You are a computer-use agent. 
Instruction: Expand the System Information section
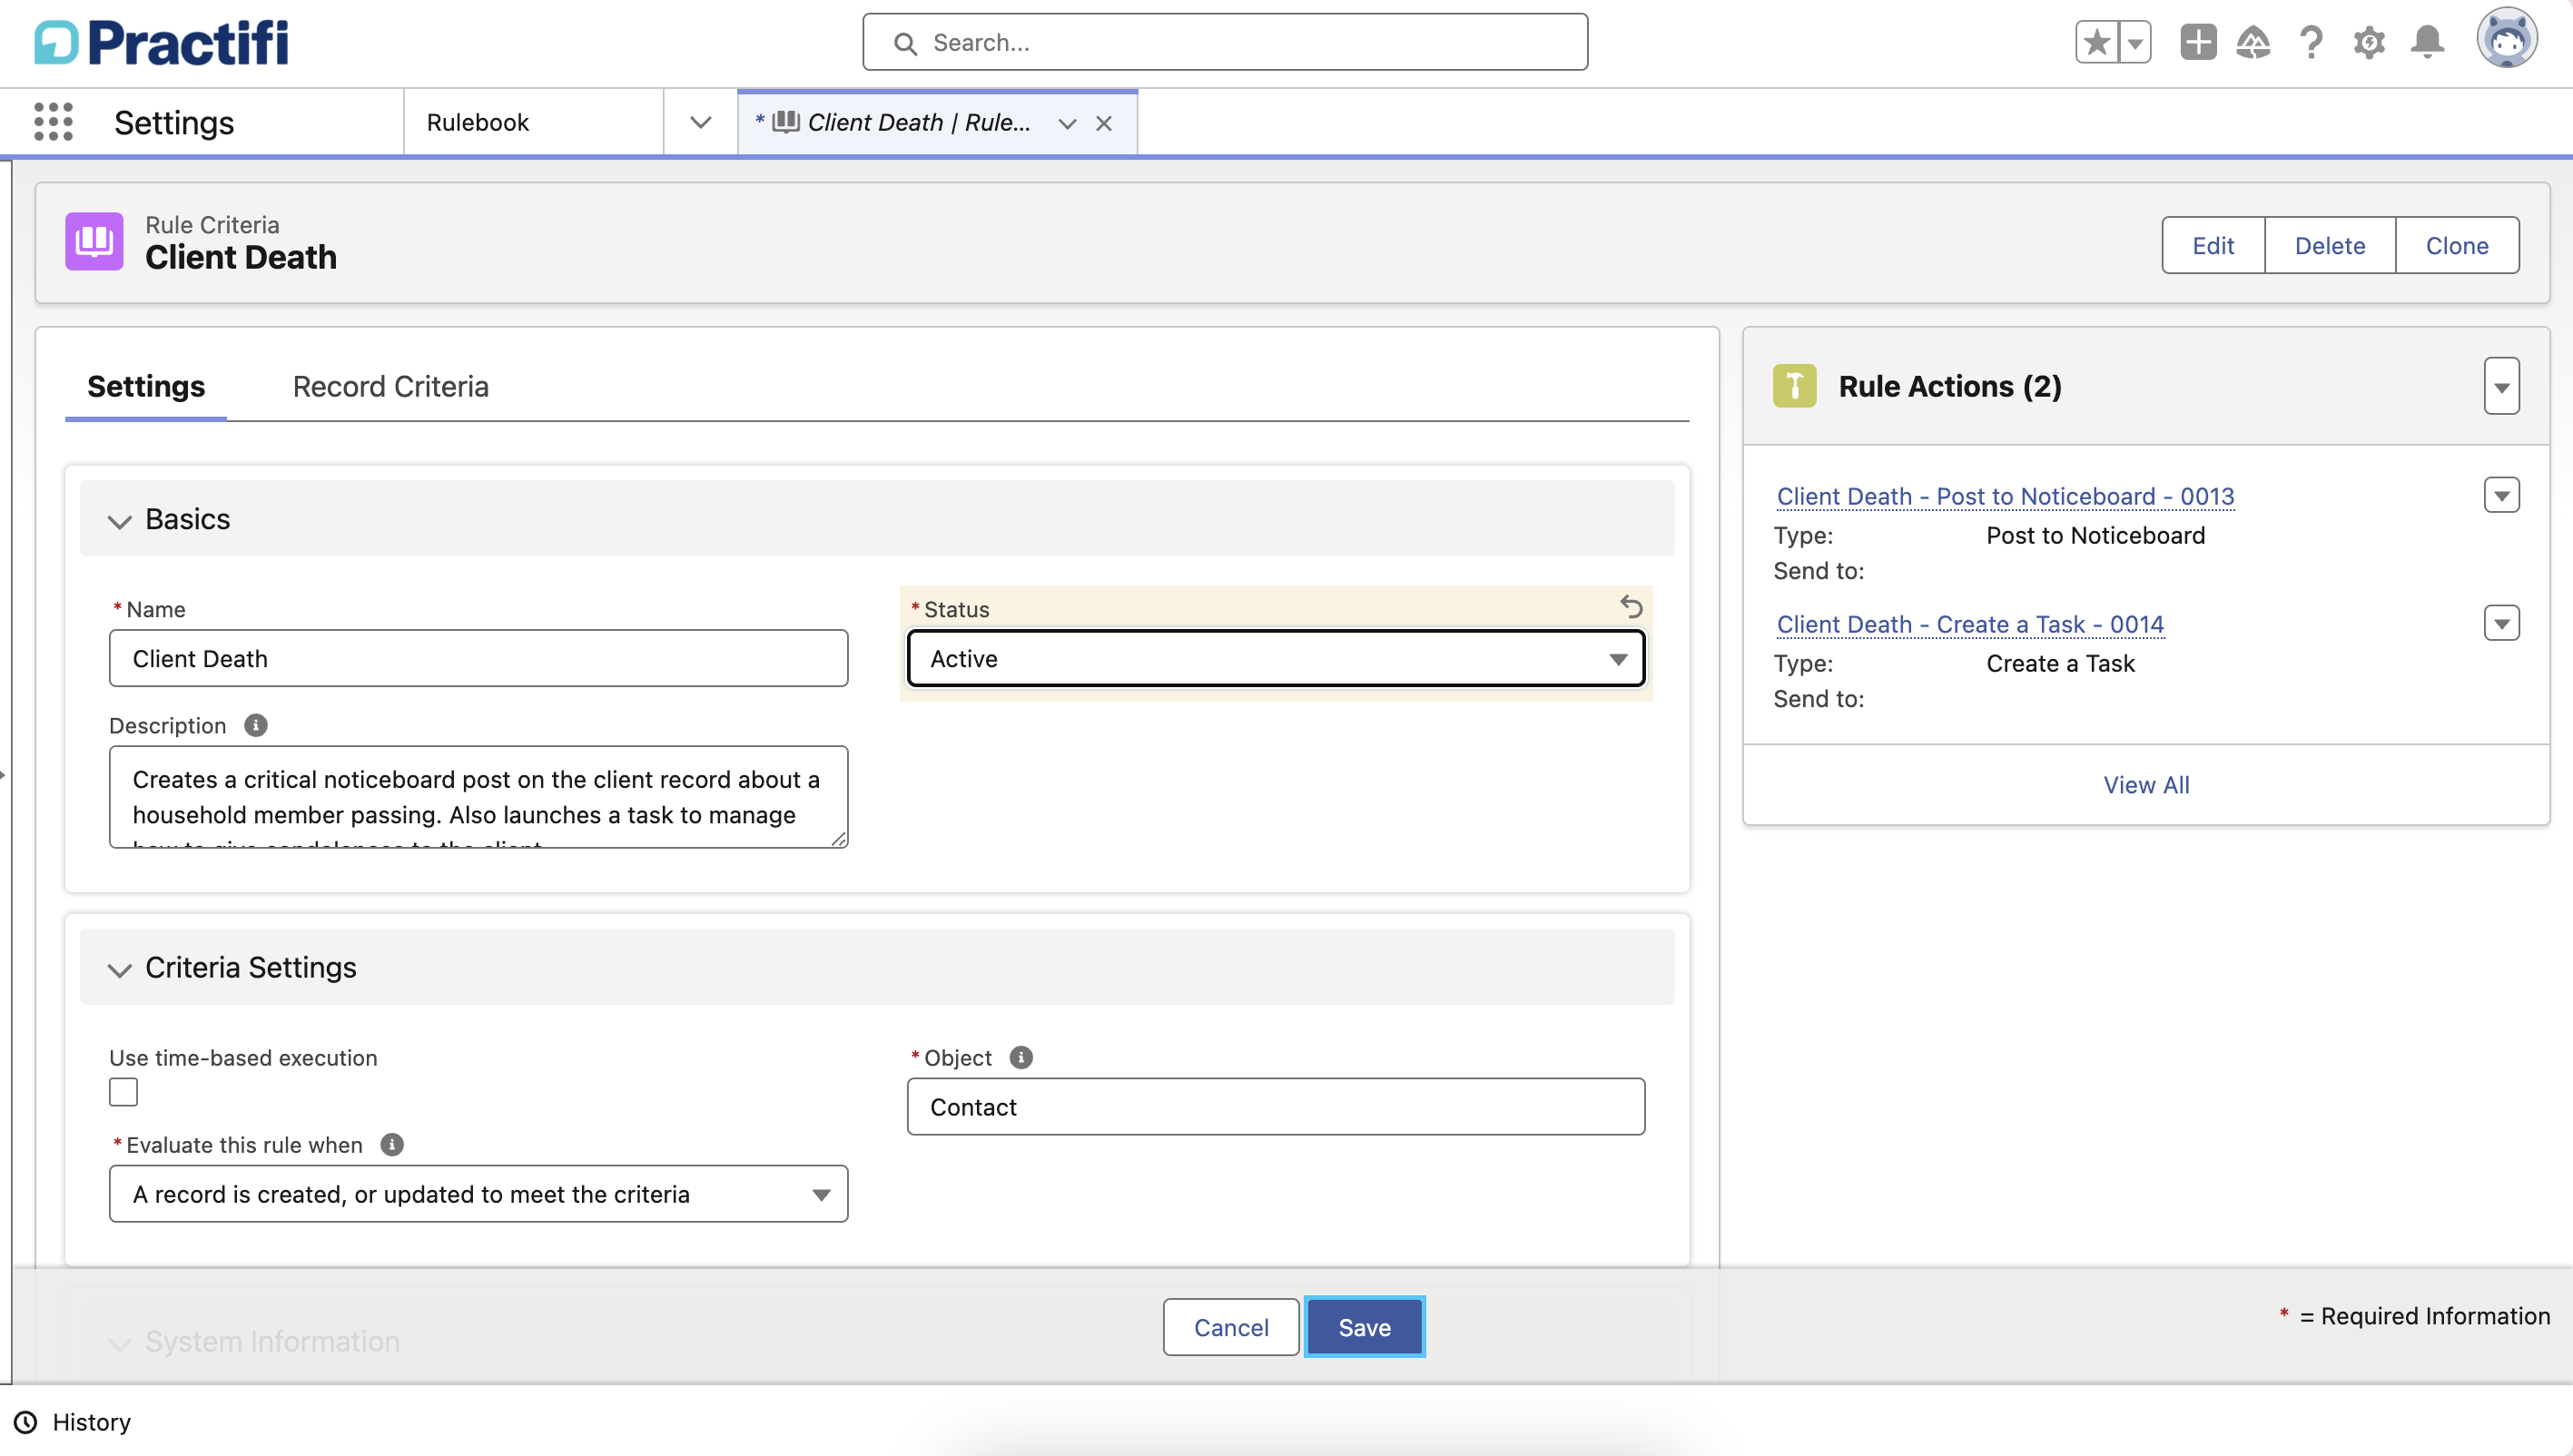(x=120, y=1343)
